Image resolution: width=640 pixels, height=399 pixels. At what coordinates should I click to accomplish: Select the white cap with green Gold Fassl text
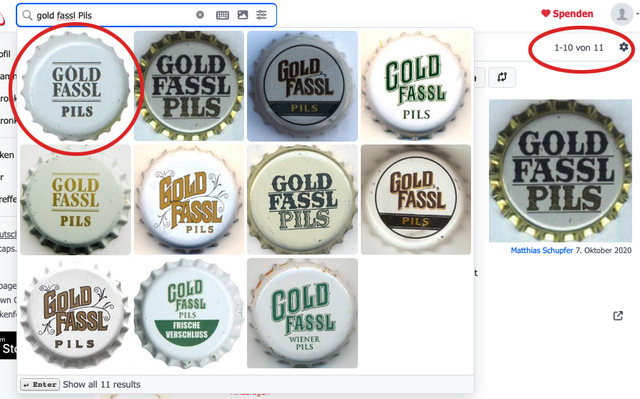click(x=416, y=86)
